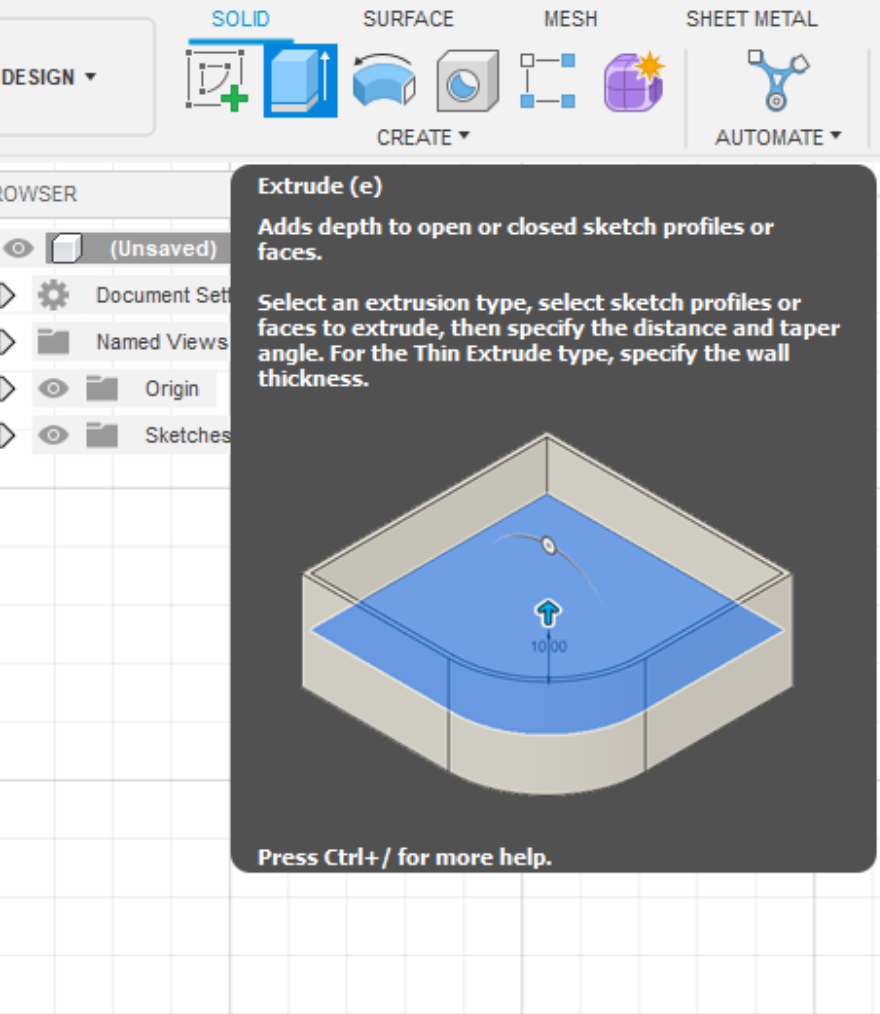Launch the Create Form tool
Screen dimensions: 880x1014
click(632, 82)
